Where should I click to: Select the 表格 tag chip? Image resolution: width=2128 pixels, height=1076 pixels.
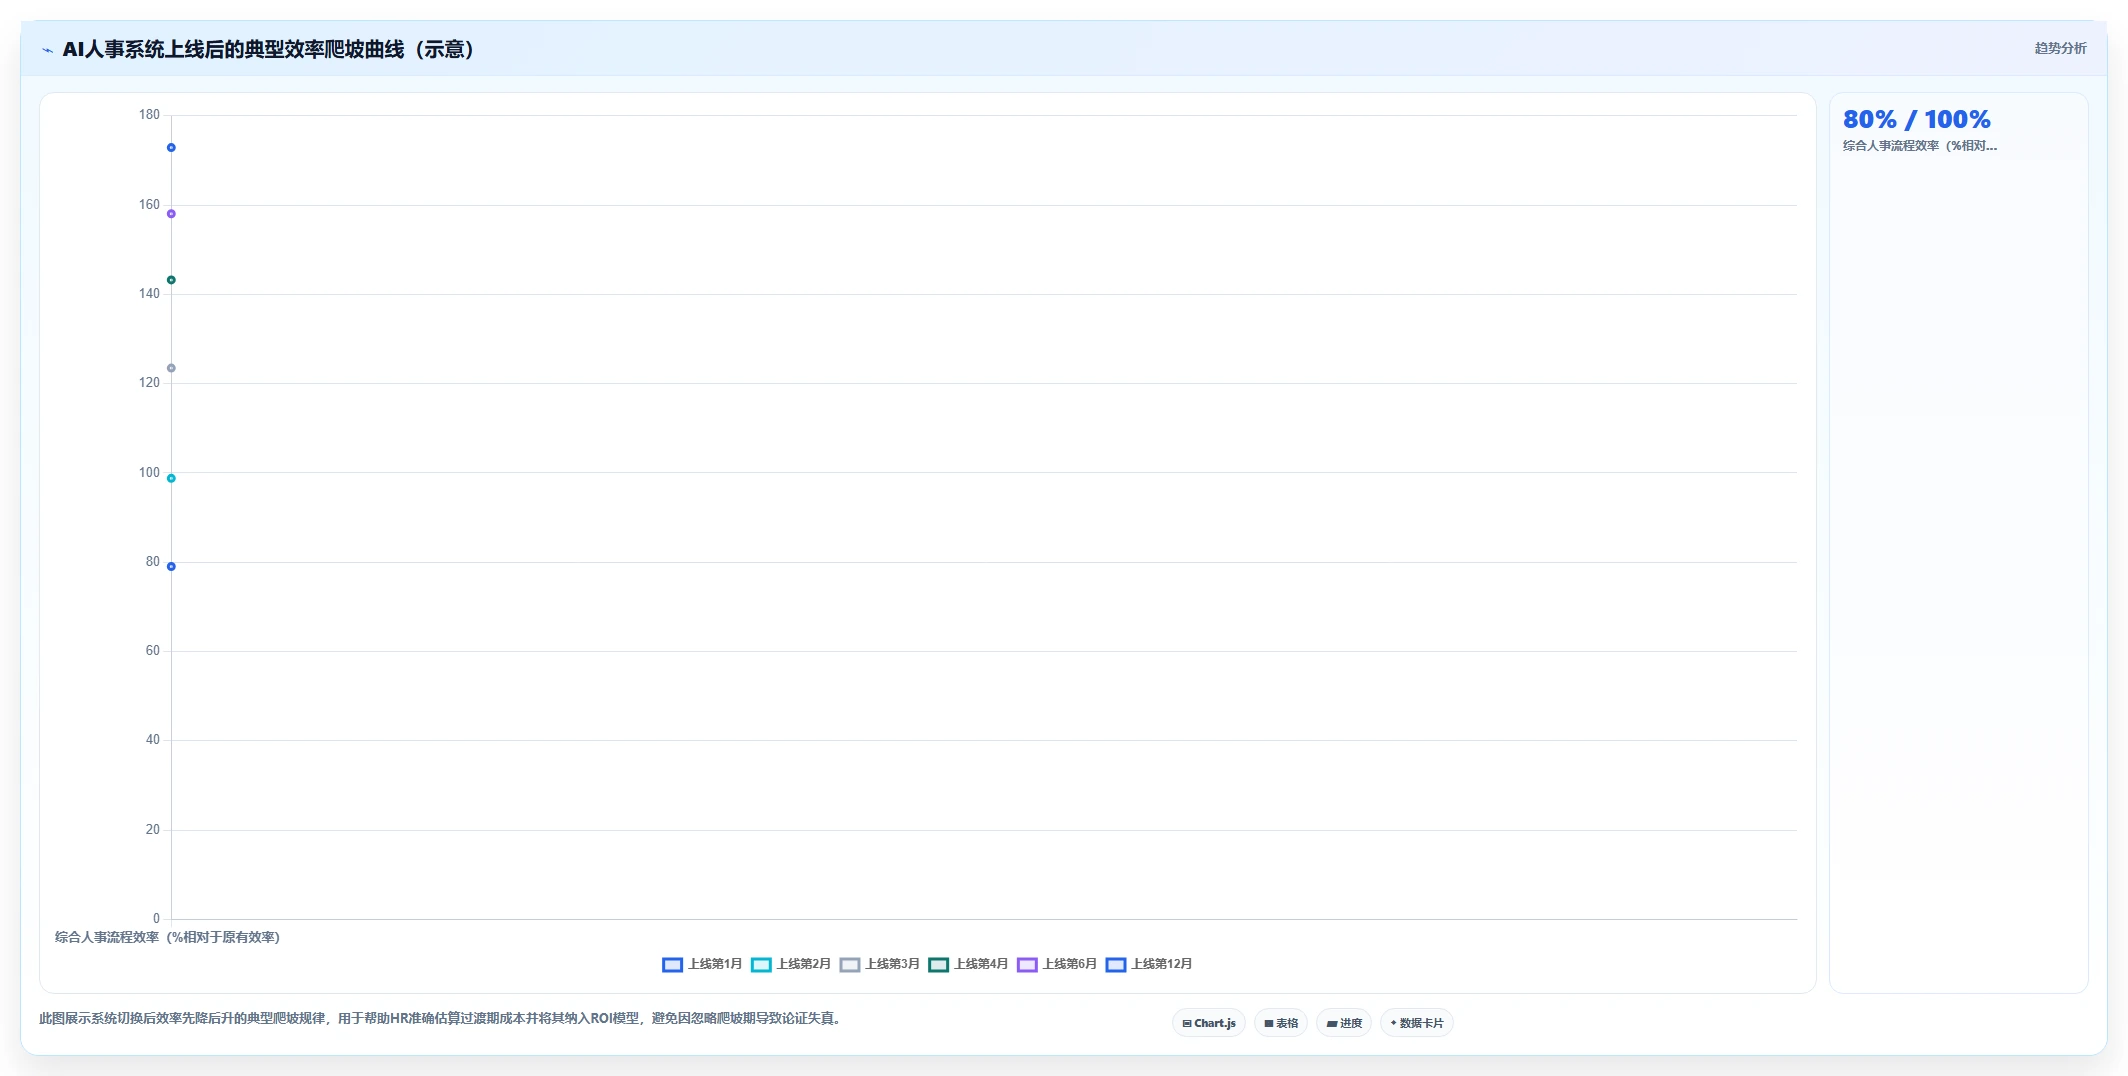tap(1281, 1023)
